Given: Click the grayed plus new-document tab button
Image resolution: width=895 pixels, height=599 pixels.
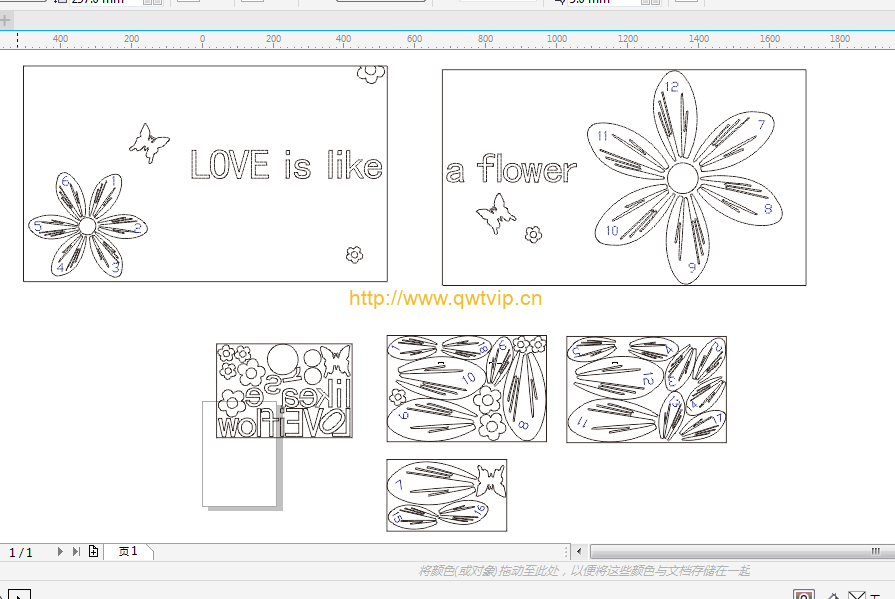Looking at the screenshot, I should click(5, 21).
